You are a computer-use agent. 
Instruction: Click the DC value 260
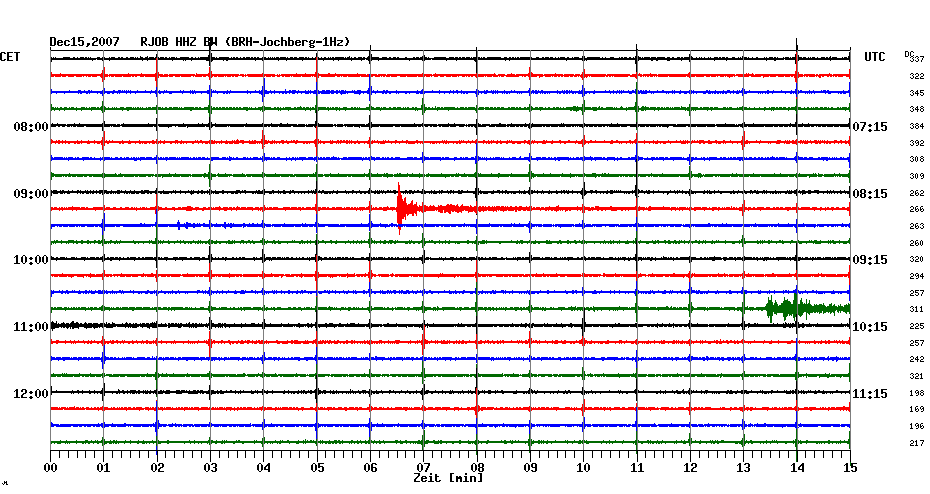917,244
